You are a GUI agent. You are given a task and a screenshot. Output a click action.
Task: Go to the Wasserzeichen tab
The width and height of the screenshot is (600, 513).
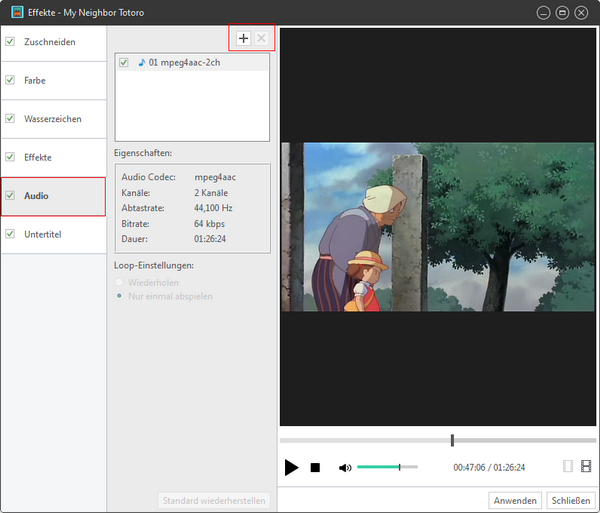tap(54, 119)
